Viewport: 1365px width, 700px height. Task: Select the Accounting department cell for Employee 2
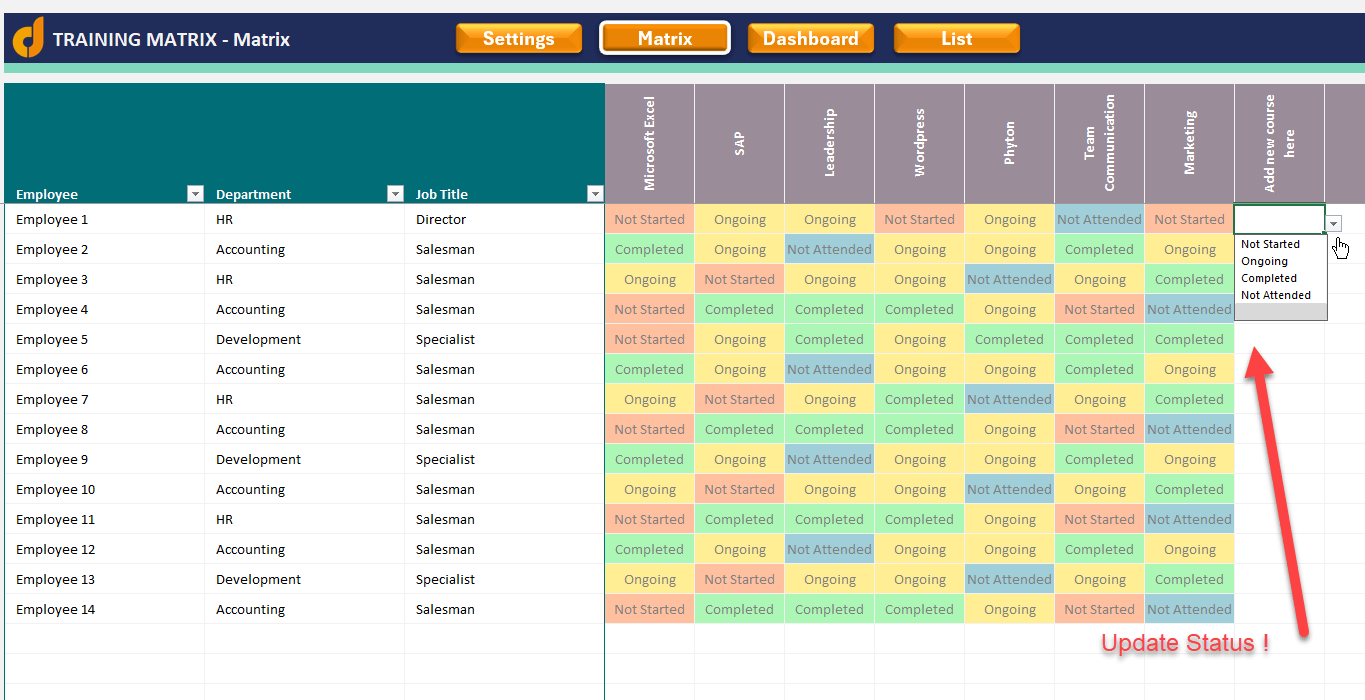pyautogui.click(x=305, y=249)
